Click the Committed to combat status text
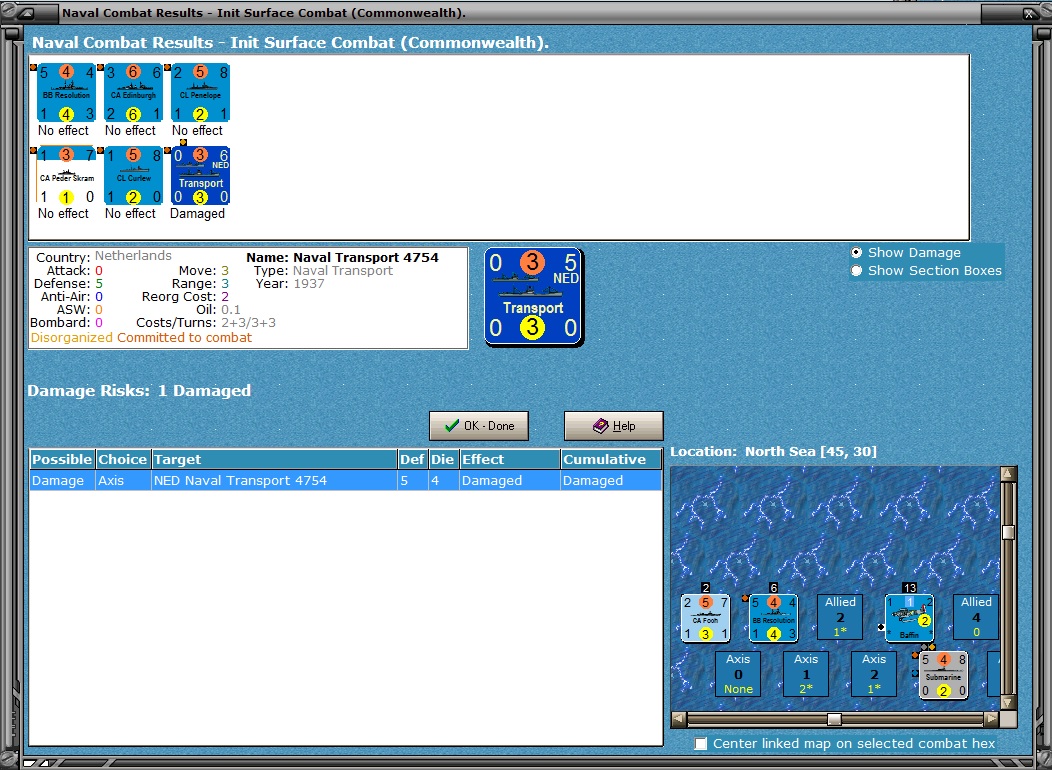Viewport: 1052px width, 770px height. (x=185, y=337)
